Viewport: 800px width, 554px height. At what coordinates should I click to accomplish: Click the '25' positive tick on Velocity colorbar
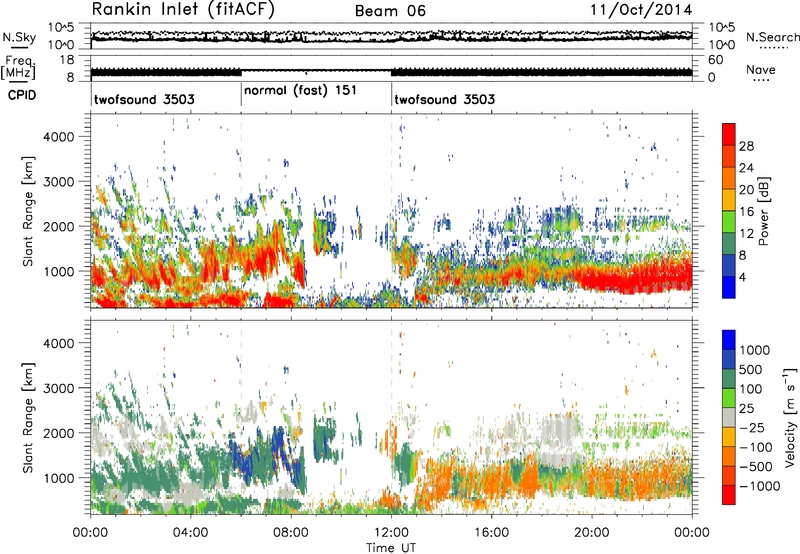click(x=746, y=408)
